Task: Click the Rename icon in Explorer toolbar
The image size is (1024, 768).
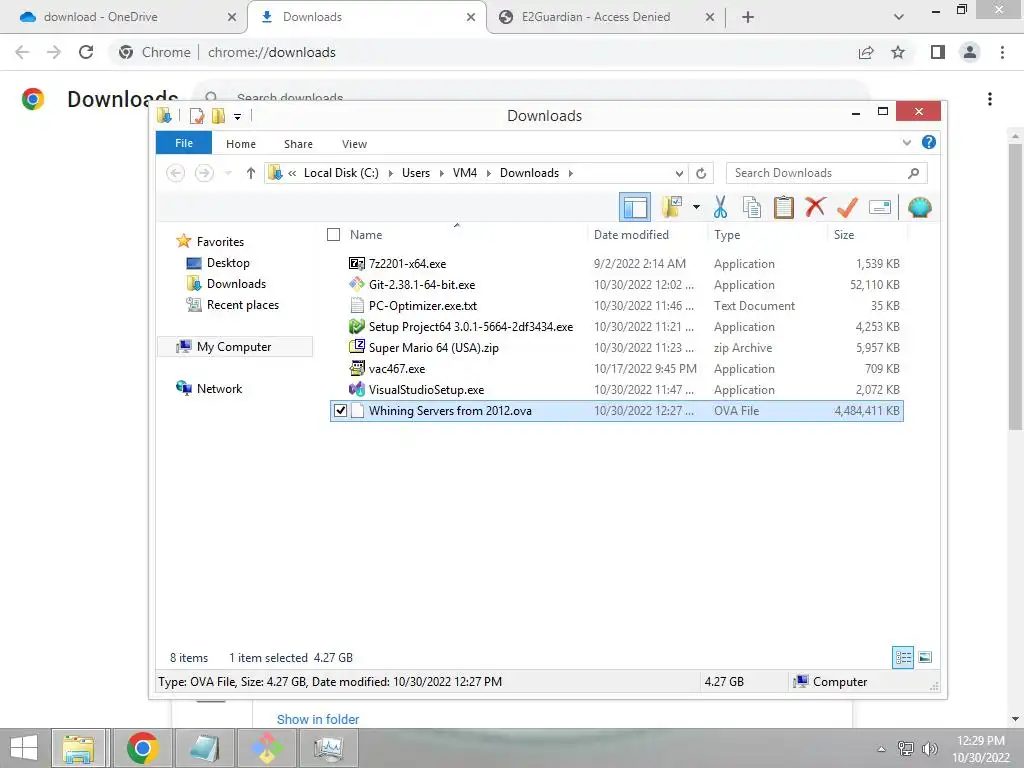Action: pos(880,207)
